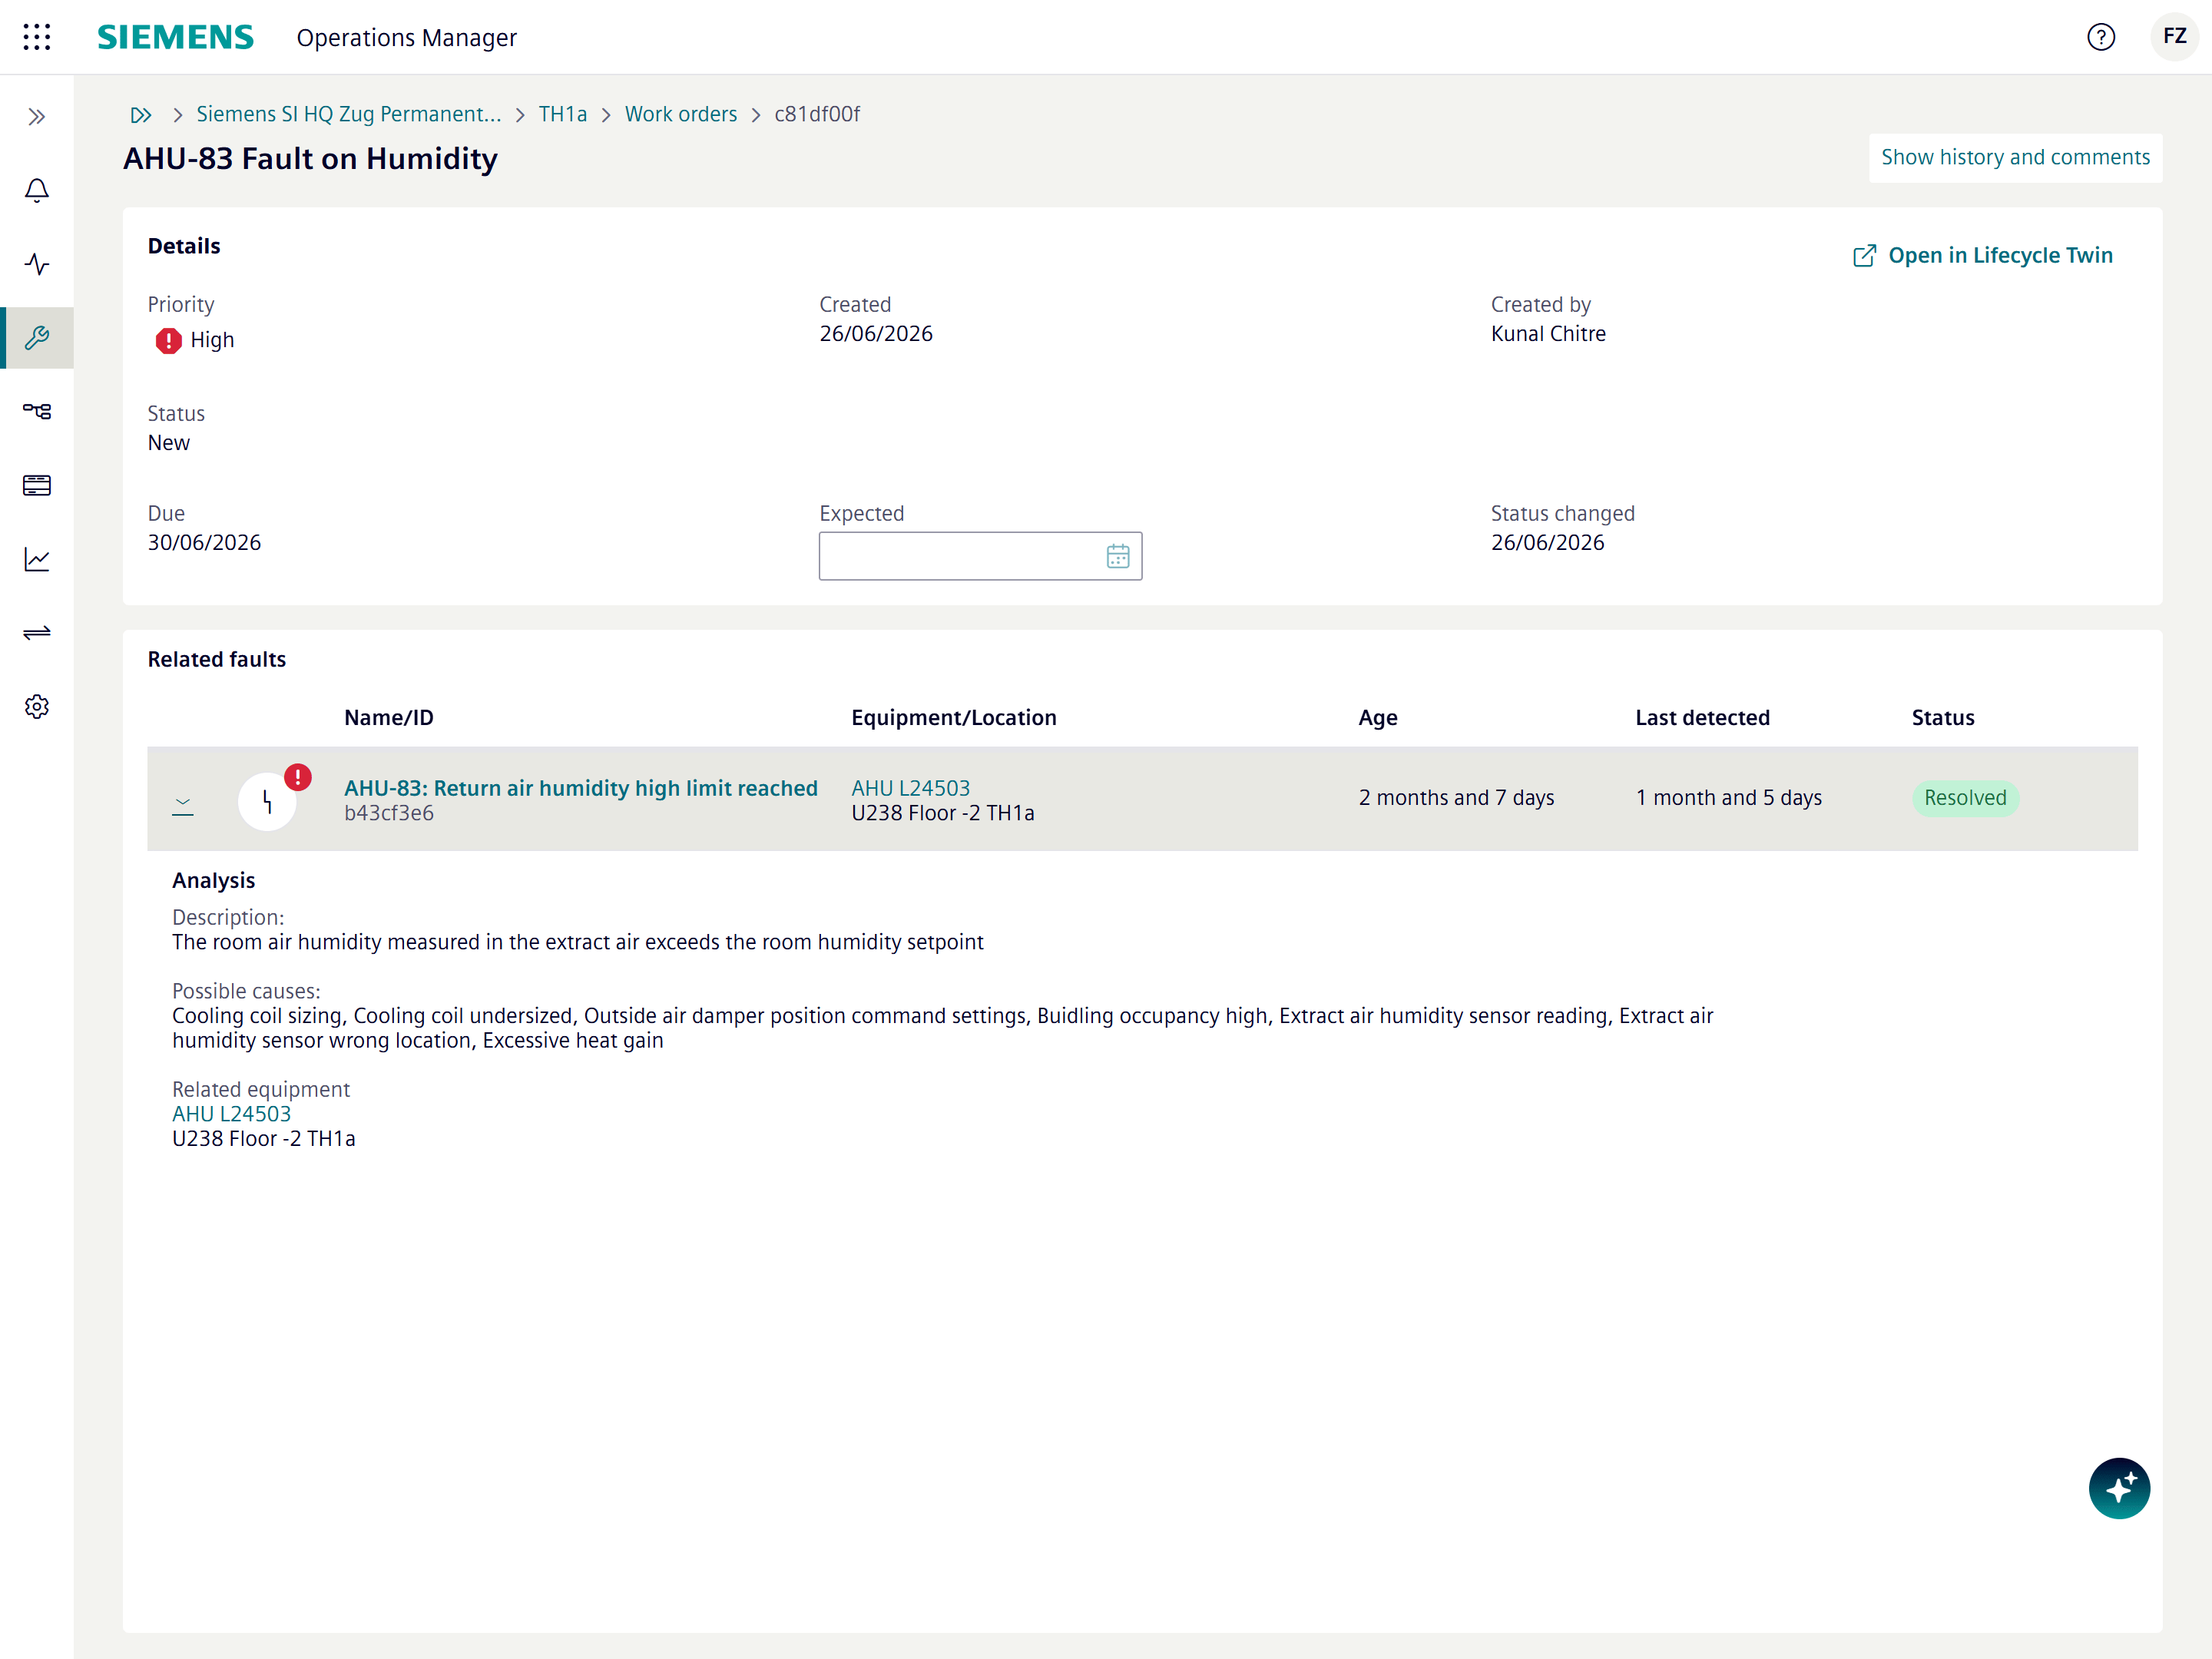Image resolution: width=2212 pixels, height=1659 pixels.
Task: Open in Lifecycle Twin link
Action: tap(1982, 255)
